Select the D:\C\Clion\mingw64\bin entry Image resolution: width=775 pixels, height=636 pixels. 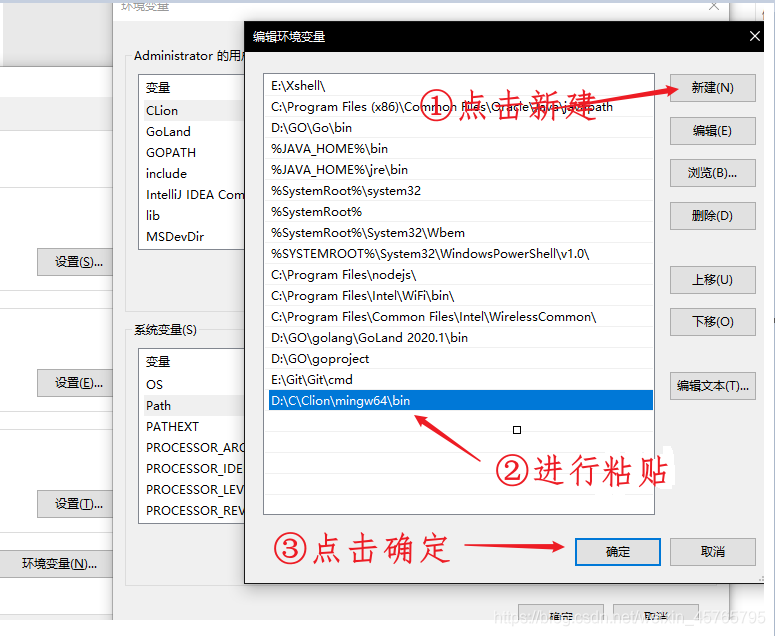tap(459, 401)
